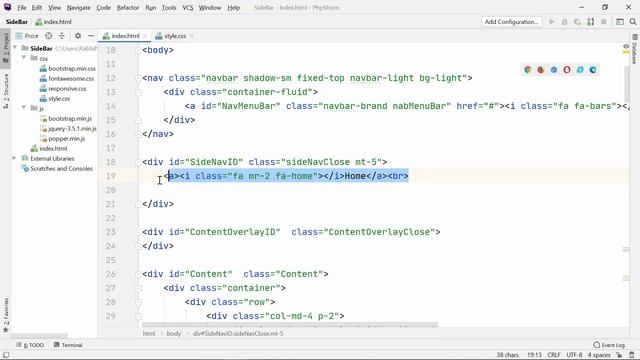The width and height of the screenshot is (640, 360).
Task: Open the Run menu
Action: [x=151, y=7]
